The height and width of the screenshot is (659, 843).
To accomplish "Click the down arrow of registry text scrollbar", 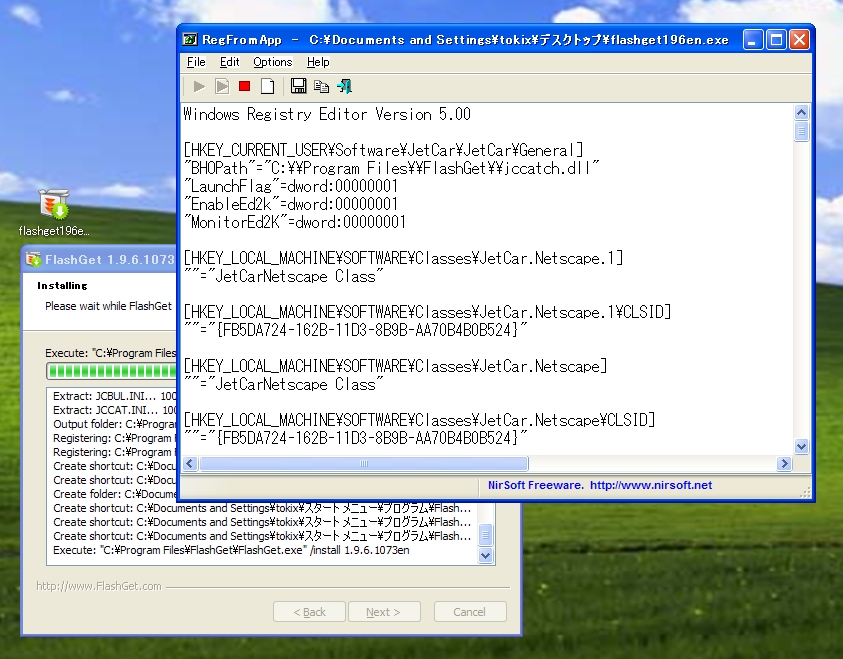I will [x=801, y=446].
